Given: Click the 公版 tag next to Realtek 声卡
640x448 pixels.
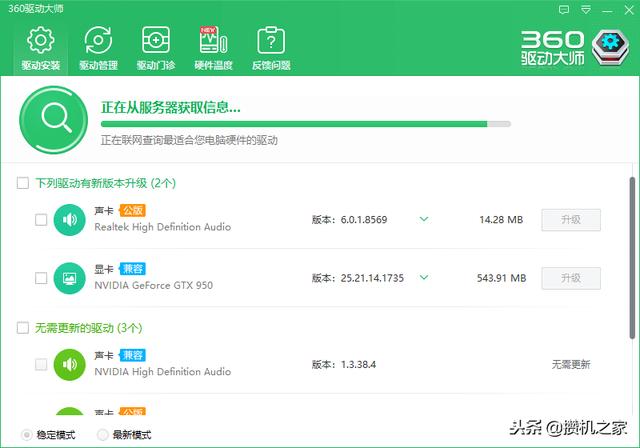Looking at the screenshot, I should pyautogui.click(x=133, y=211).
